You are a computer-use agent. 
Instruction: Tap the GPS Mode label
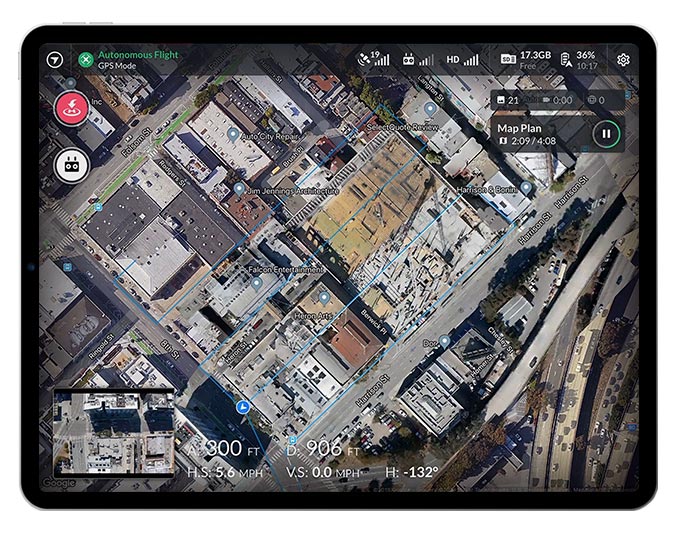point(117,66)
